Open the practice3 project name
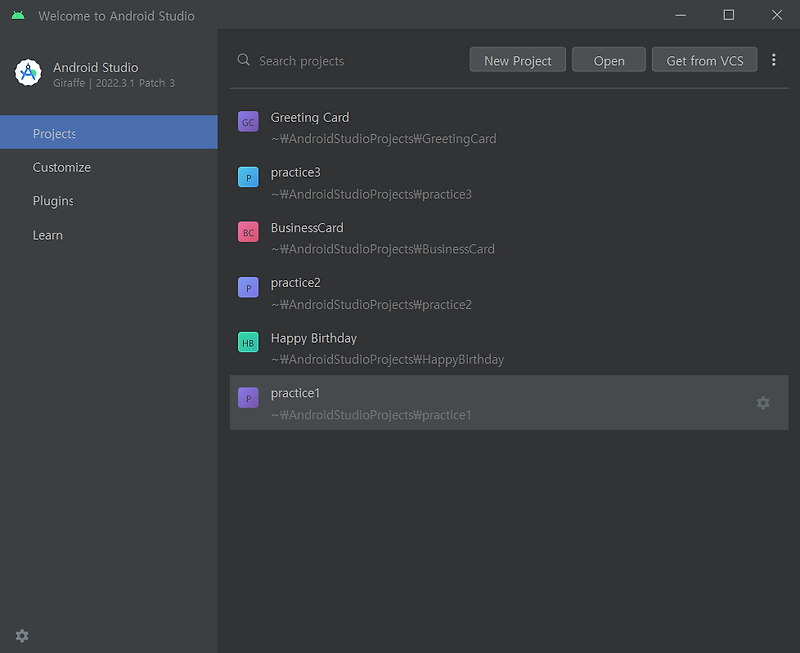 click(295, 172)
